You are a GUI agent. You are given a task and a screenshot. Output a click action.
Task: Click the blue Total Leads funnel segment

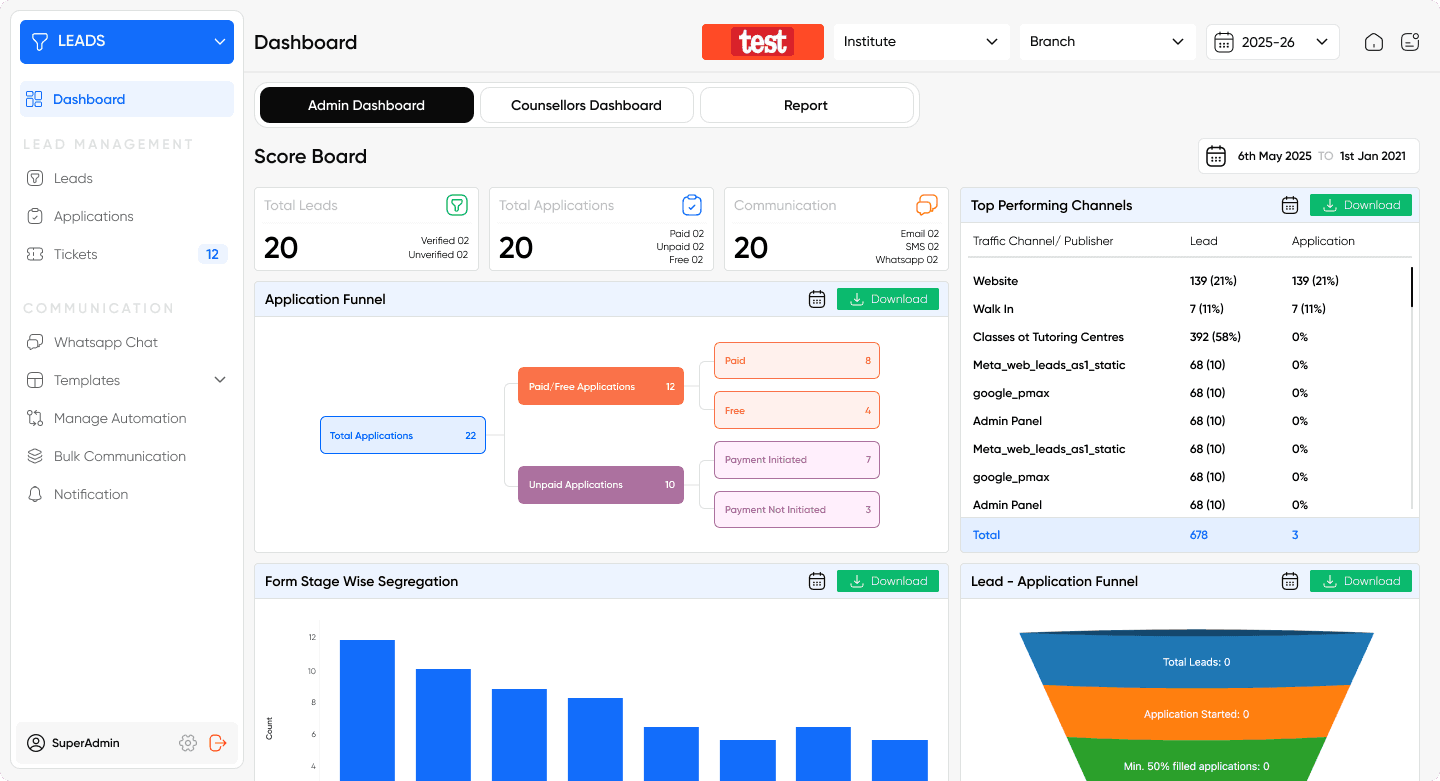click(1196, 660)
